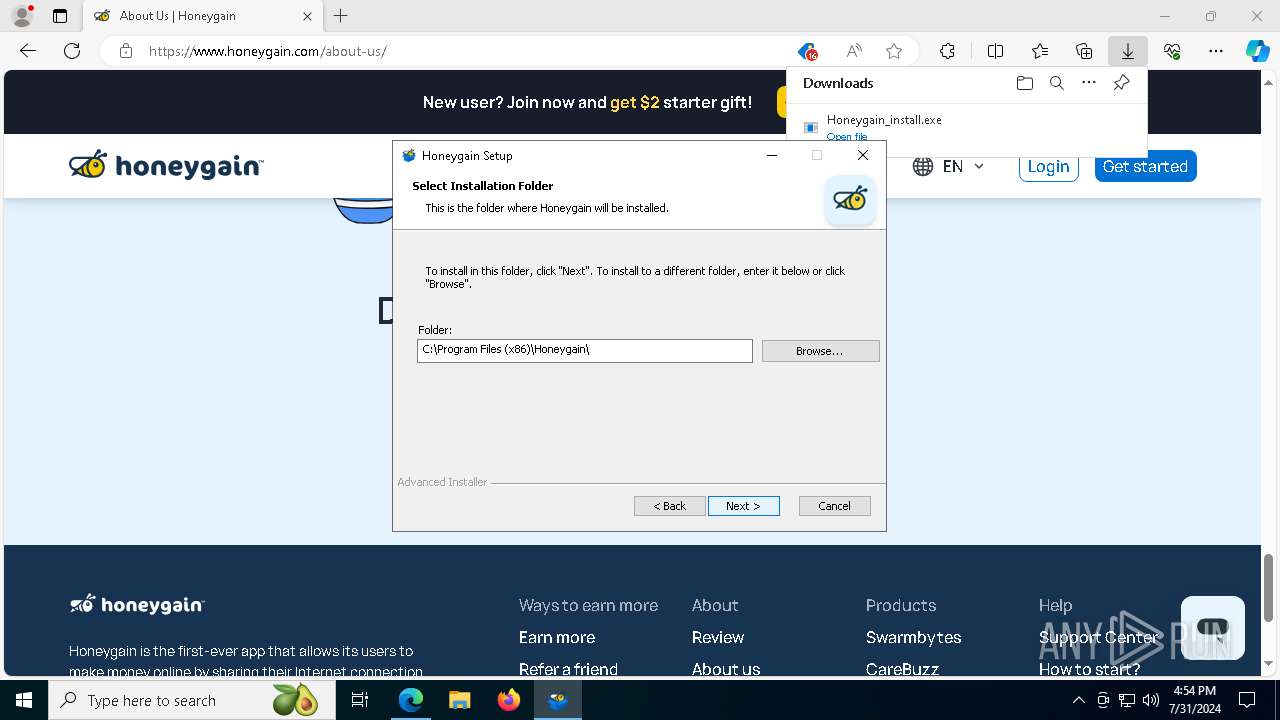Open the notification center icon
Image resolution: width=1280 pixels, height=720 pixels.
tap(1247, 700)
